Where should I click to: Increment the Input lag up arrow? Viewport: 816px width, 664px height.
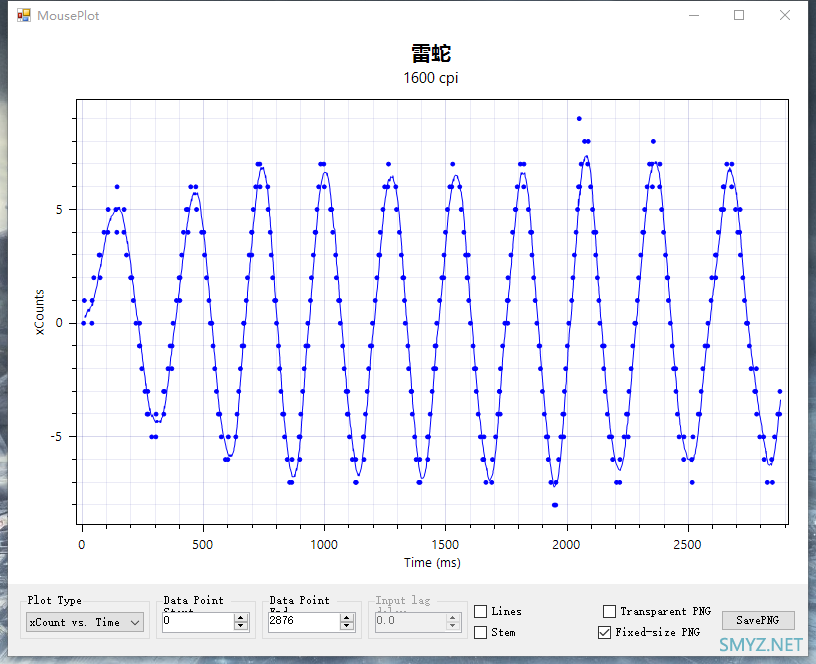[453, 618]
